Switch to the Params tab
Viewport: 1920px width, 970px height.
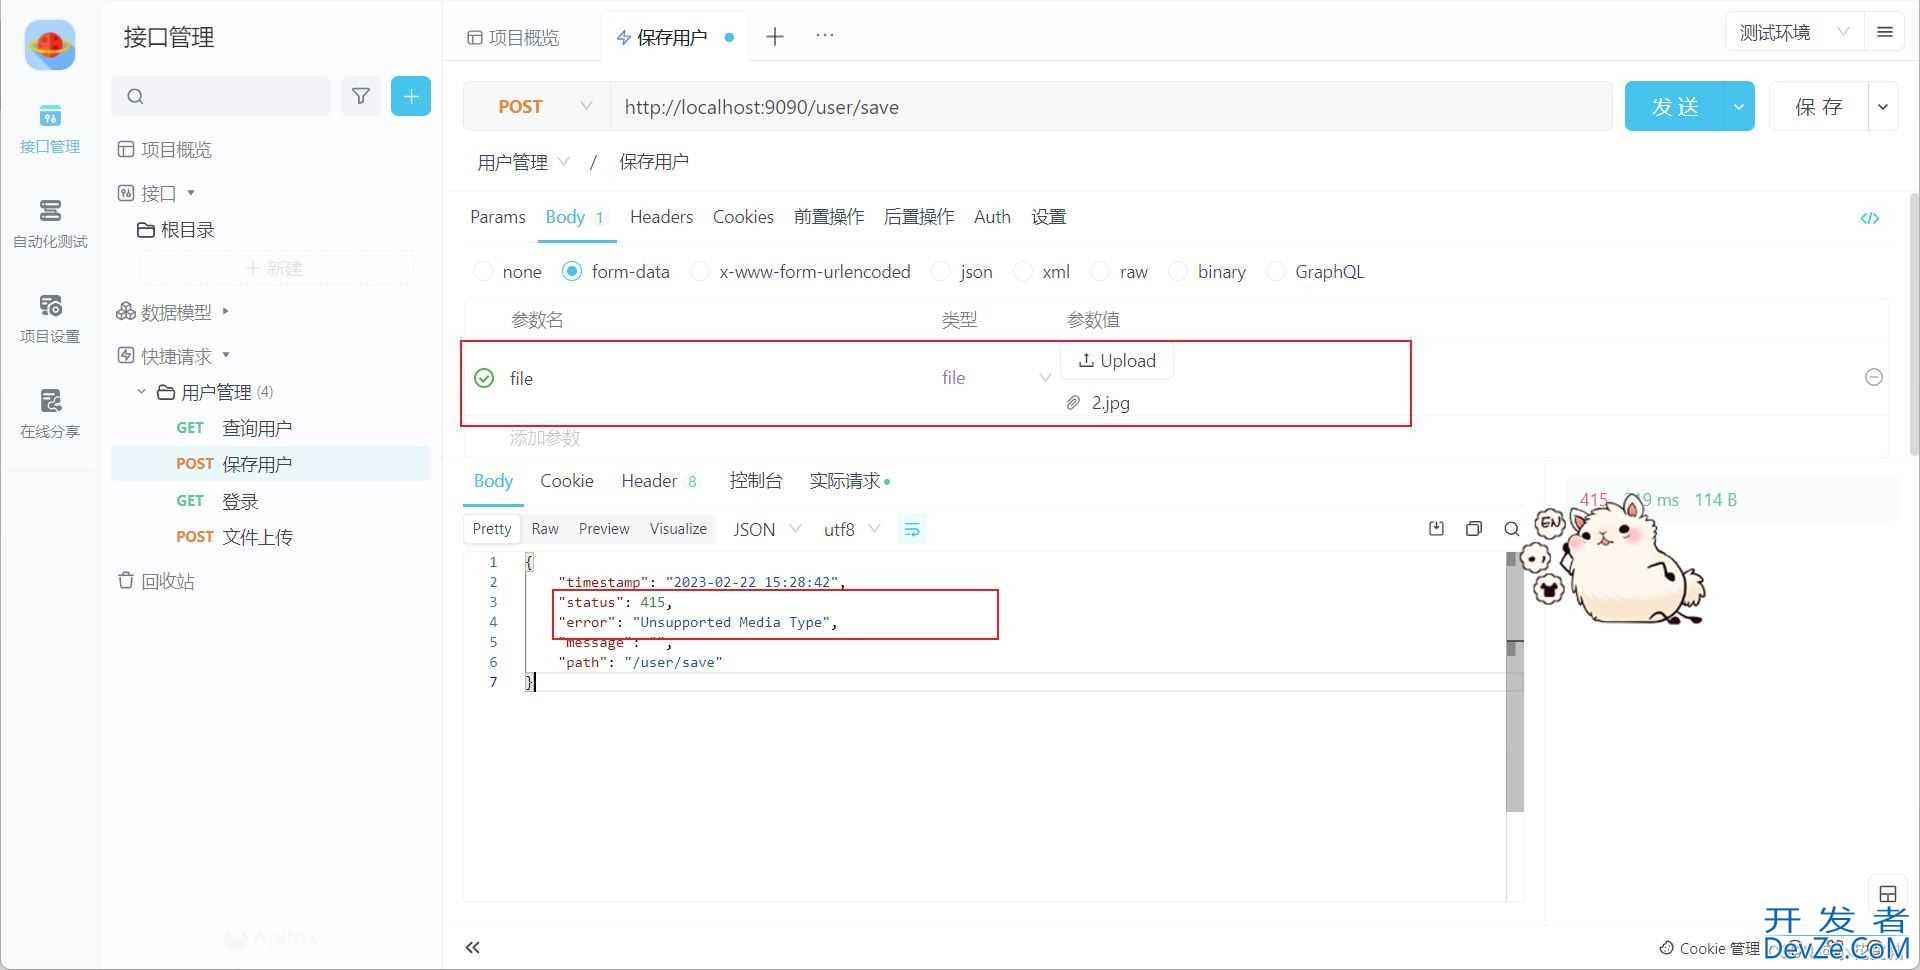pyautogui.click(x=497, y=217)
